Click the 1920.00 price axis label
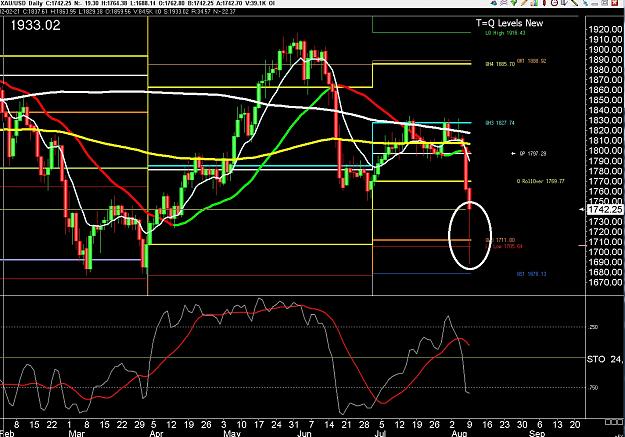 (605, 30)
